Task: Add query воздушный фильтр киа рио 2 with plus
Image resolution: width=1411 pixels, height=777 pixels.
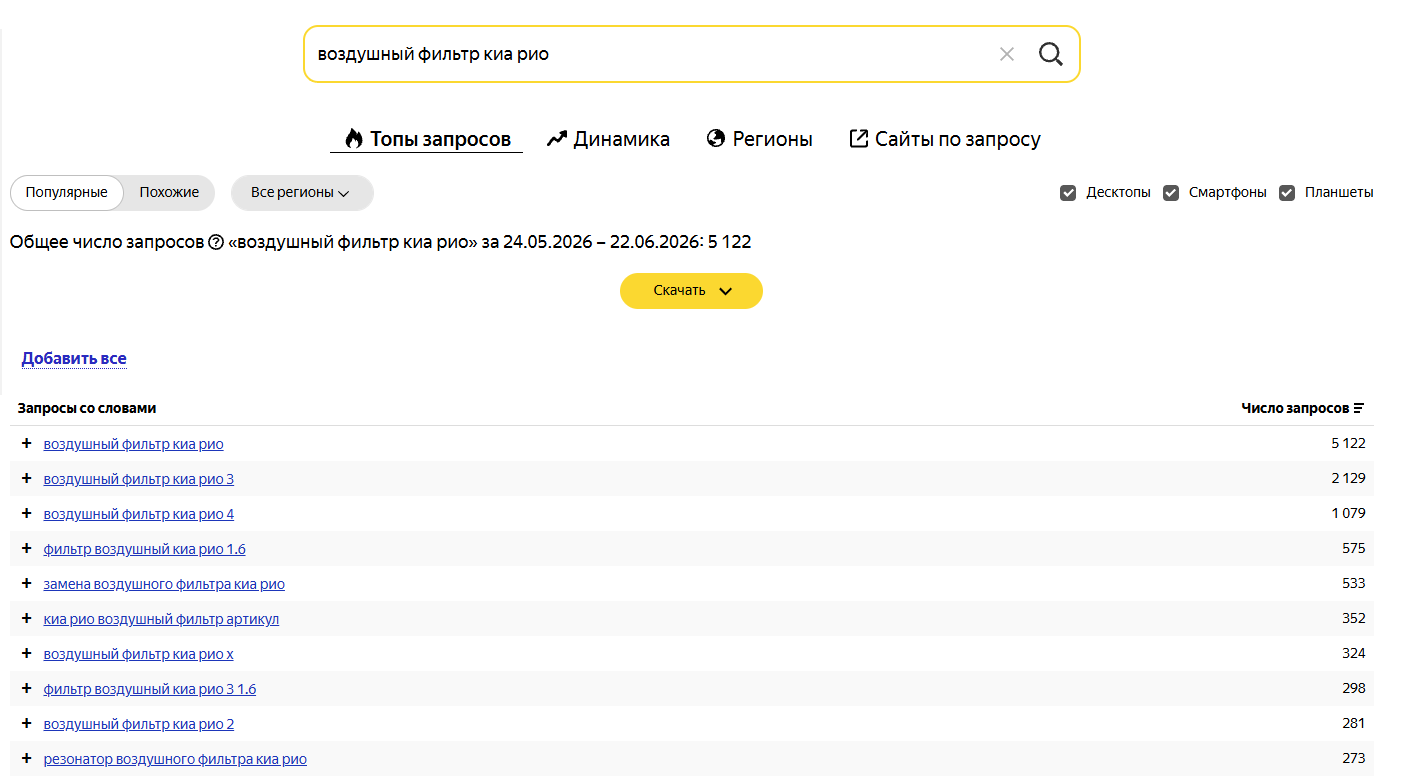Action: pyautogui.click(x=27, y=723)
